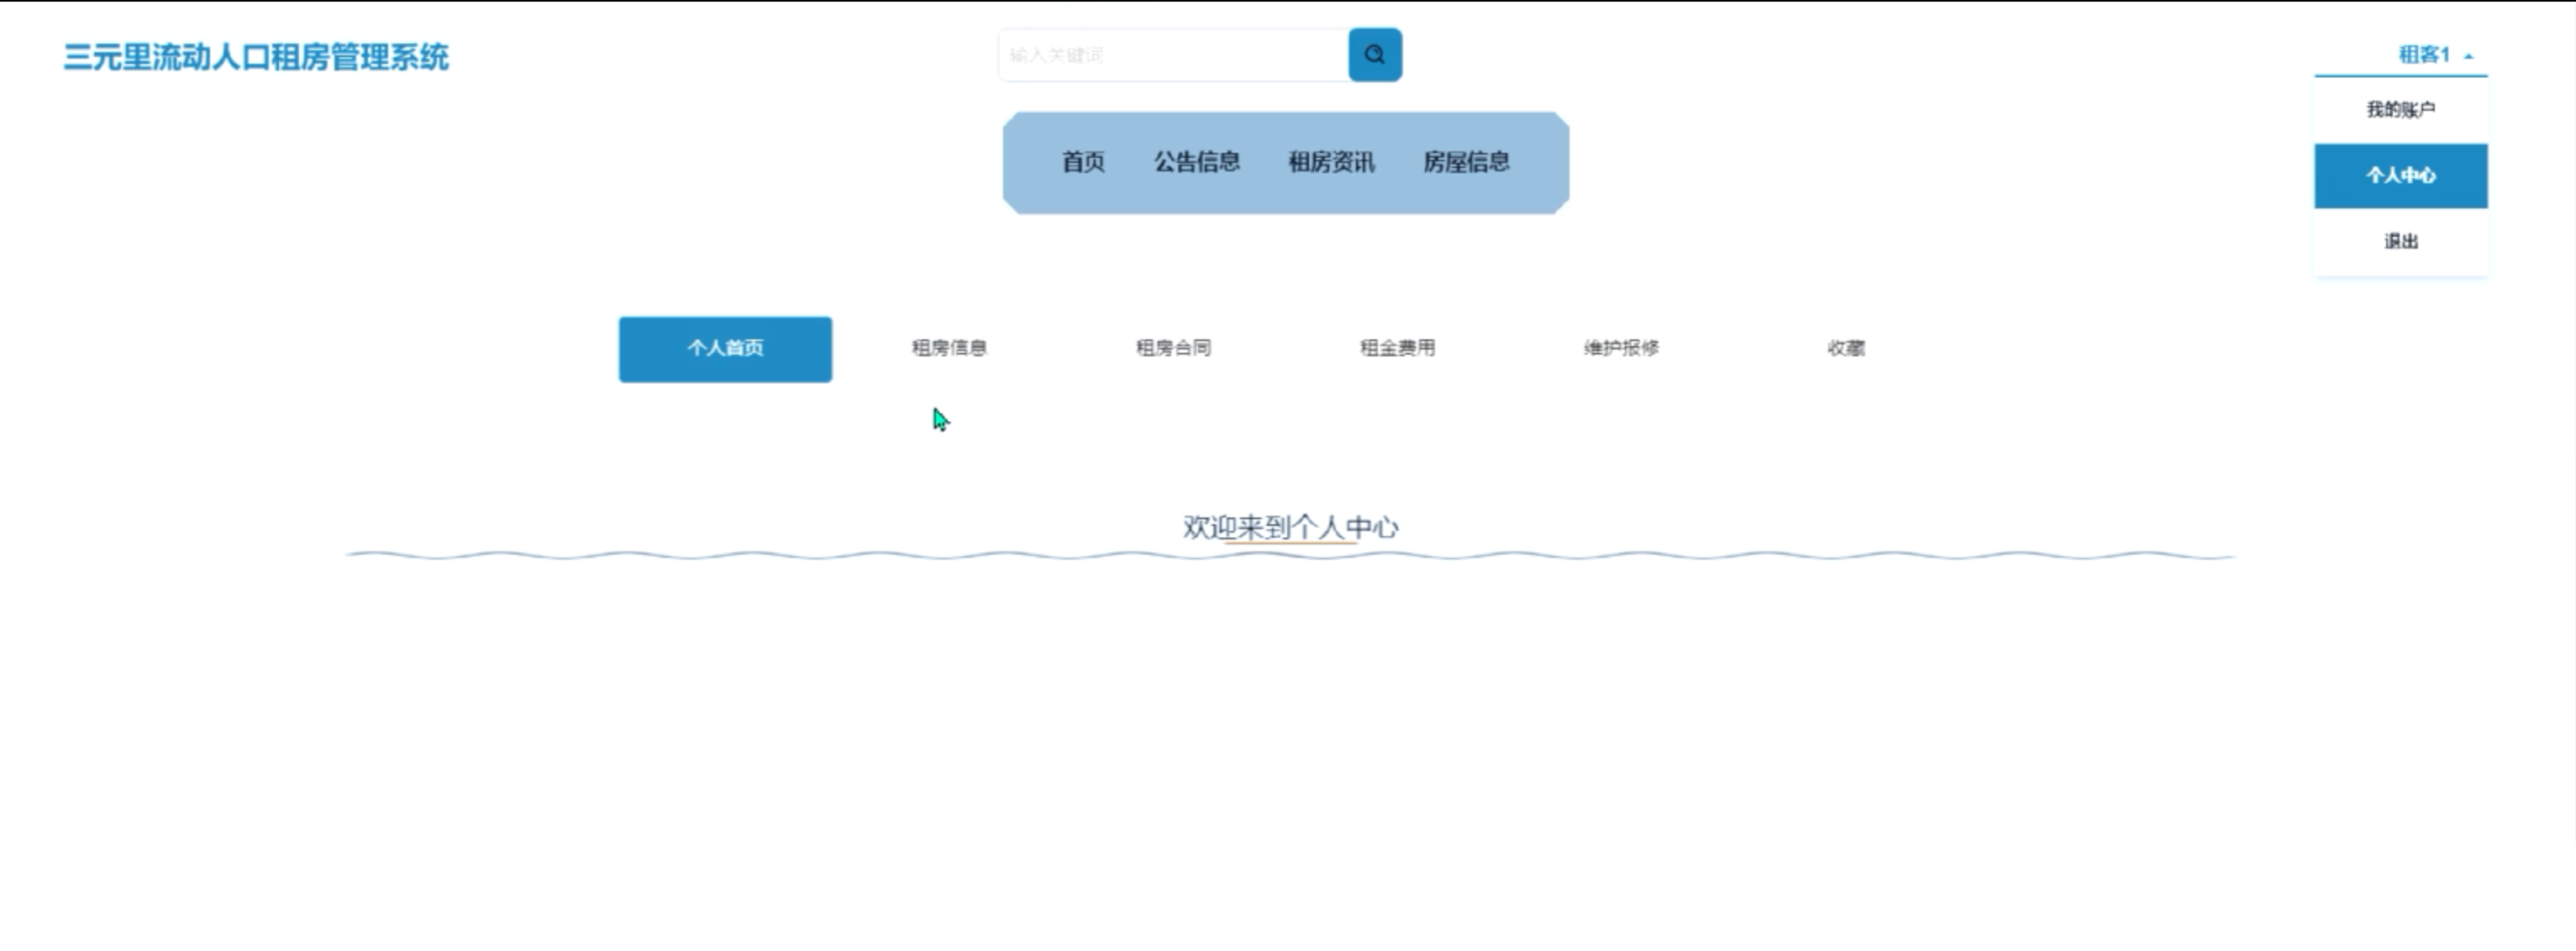Open 公告信息 navigation item
Screen dimensions: 2576x951
coord(1197,162)
